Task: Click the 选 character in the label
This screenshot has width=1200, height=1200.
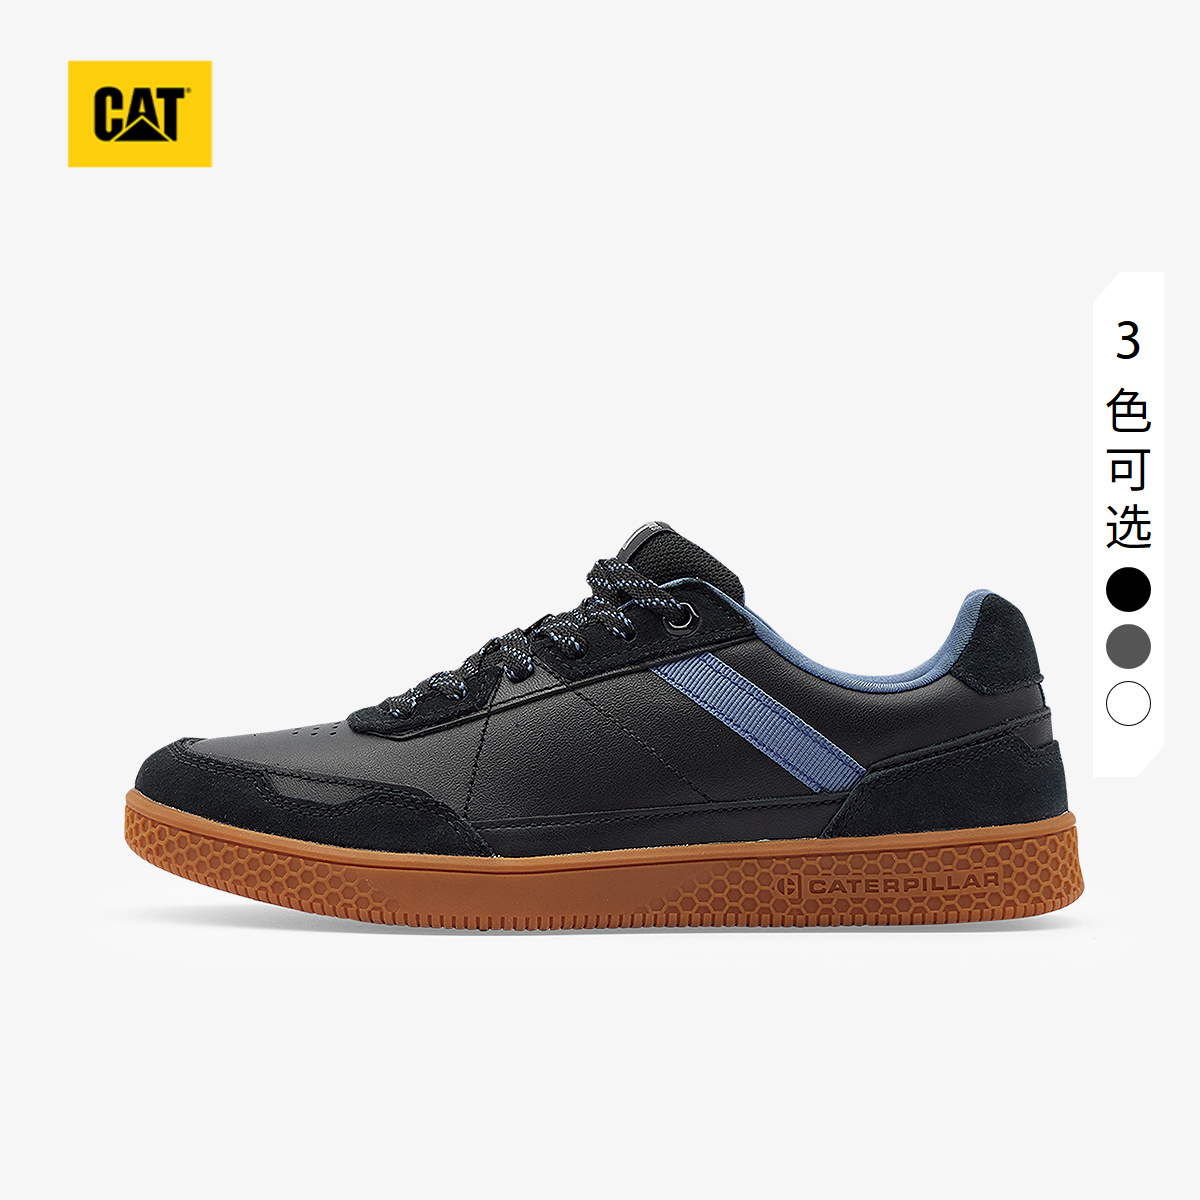Action: click(x=1128, y=526)
